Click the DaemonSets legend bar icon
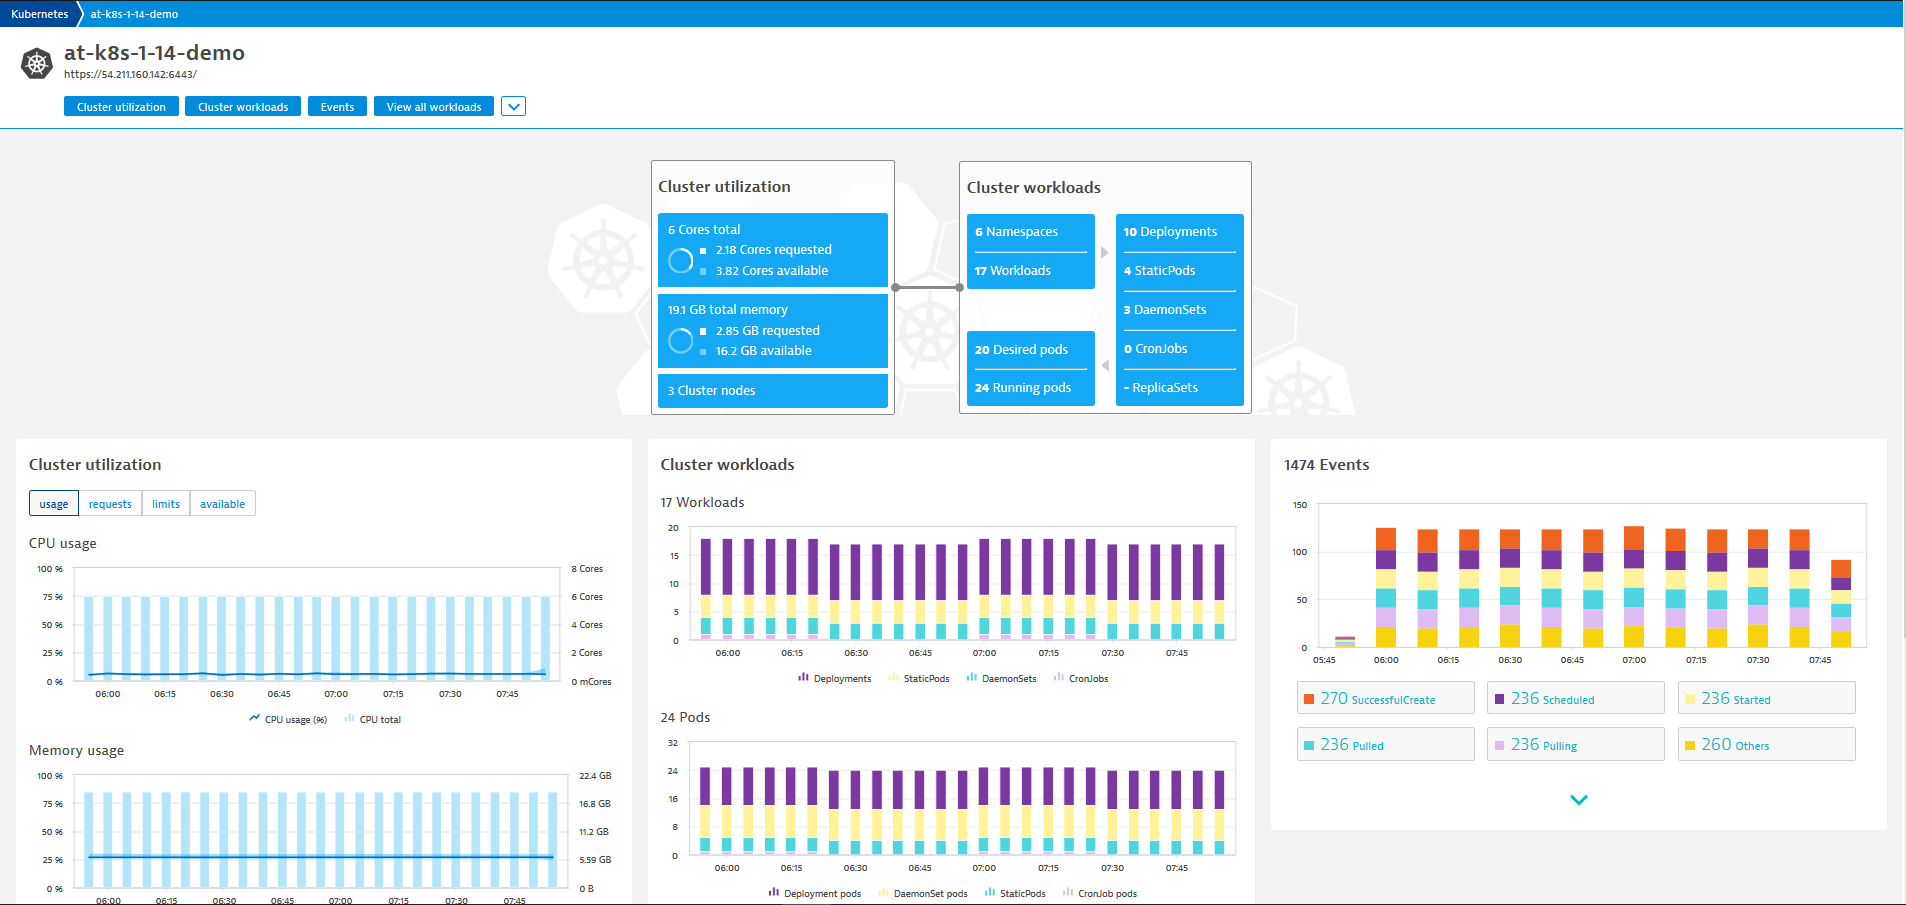 [972, 678]
